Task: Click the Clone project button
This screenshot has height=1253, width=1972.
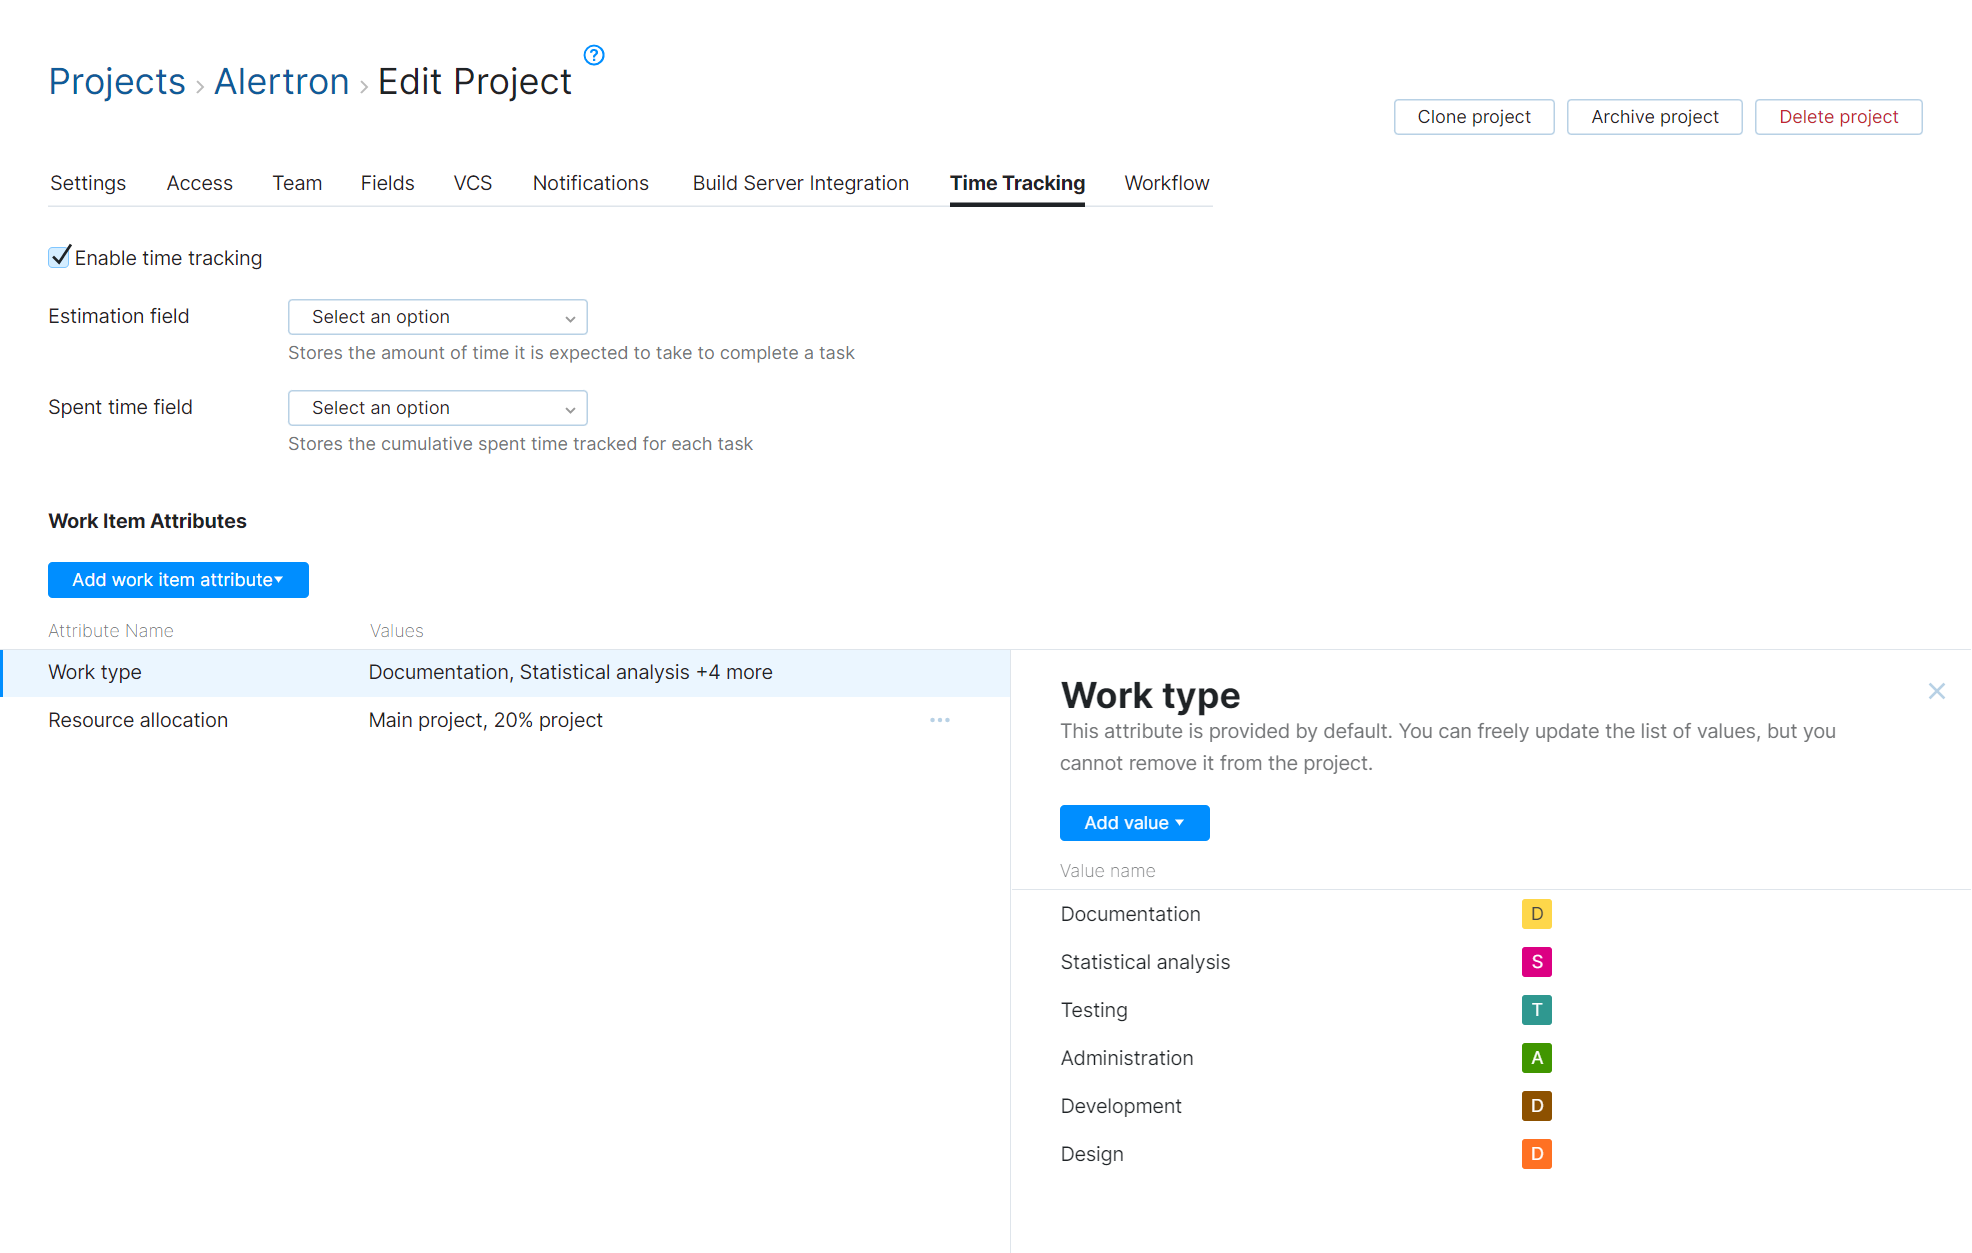Action: click(x=1473, y=117)
